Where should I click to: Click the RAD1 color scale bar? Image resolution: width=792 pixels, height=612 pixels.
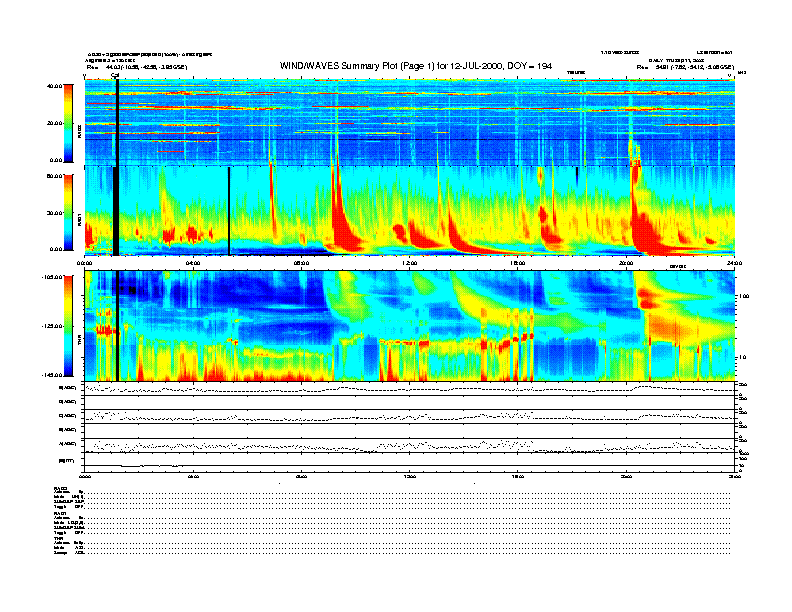point(68,212)
